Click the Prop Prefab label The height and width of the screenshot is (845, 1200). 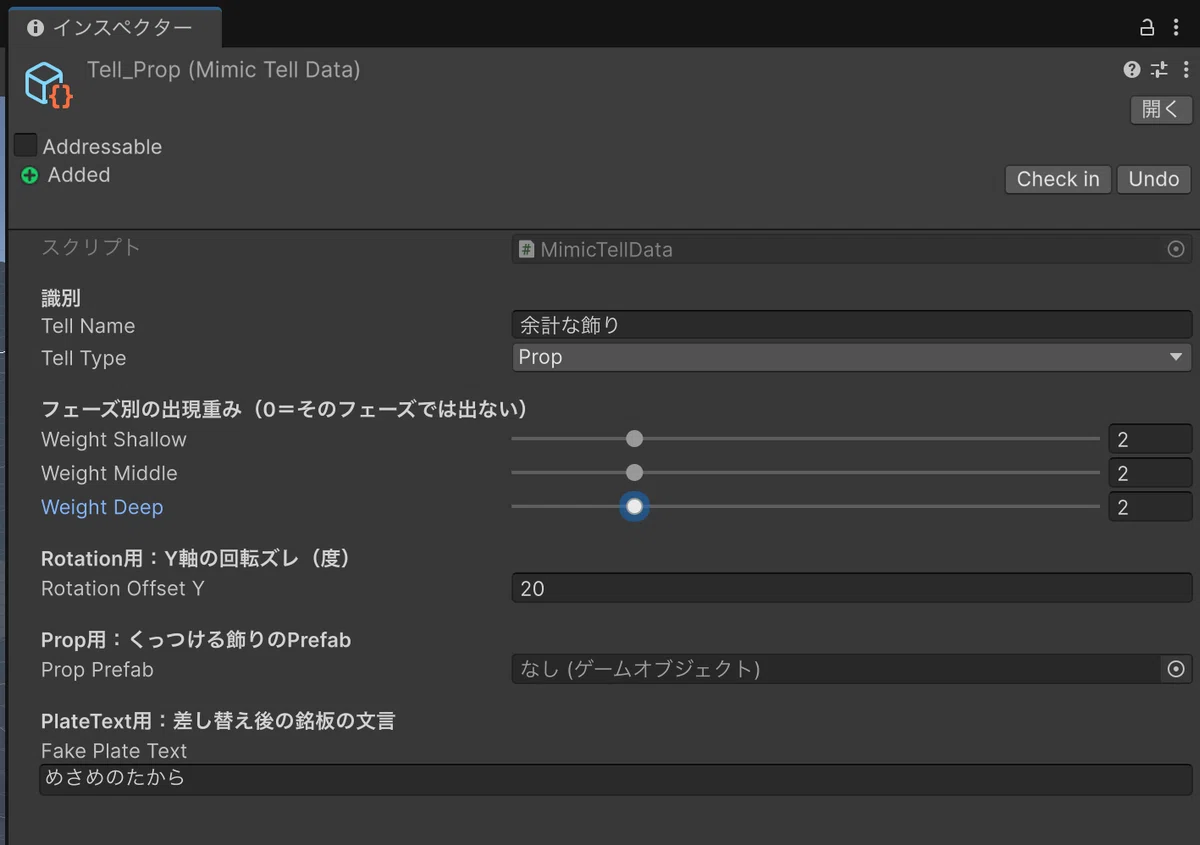pyautogui.click(x=97, y=670)
